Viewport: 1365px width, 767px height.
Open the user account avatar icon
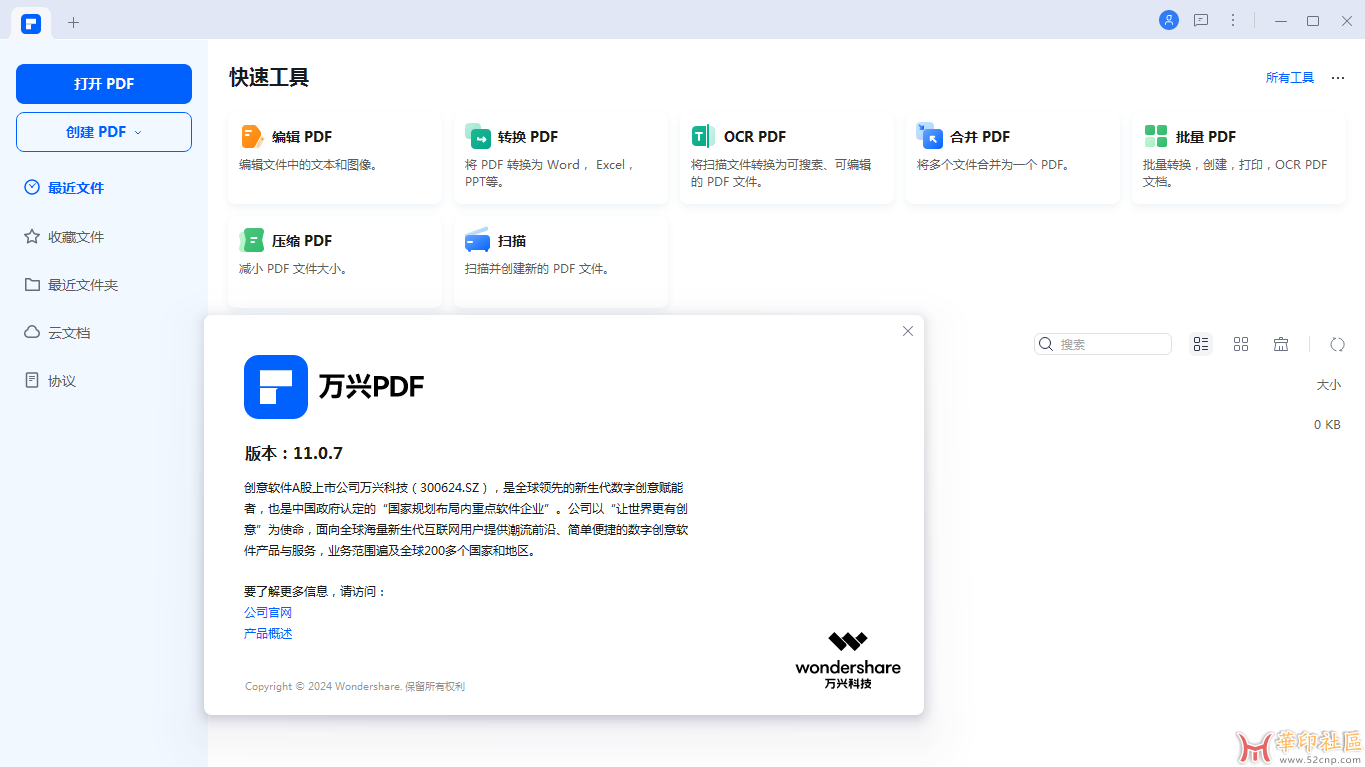point(1169,20)
